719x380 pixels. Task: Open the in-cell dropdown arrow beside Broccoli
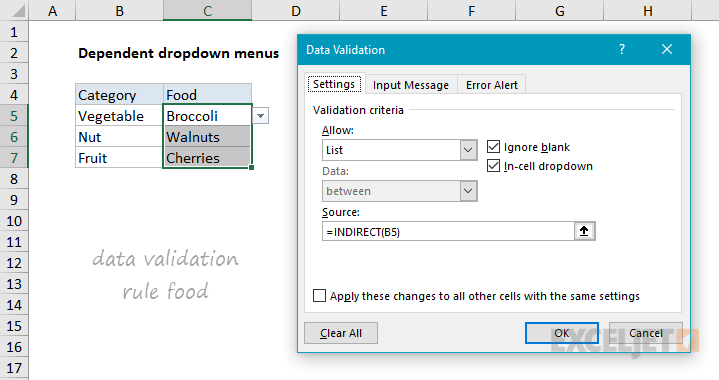(260, 116)
